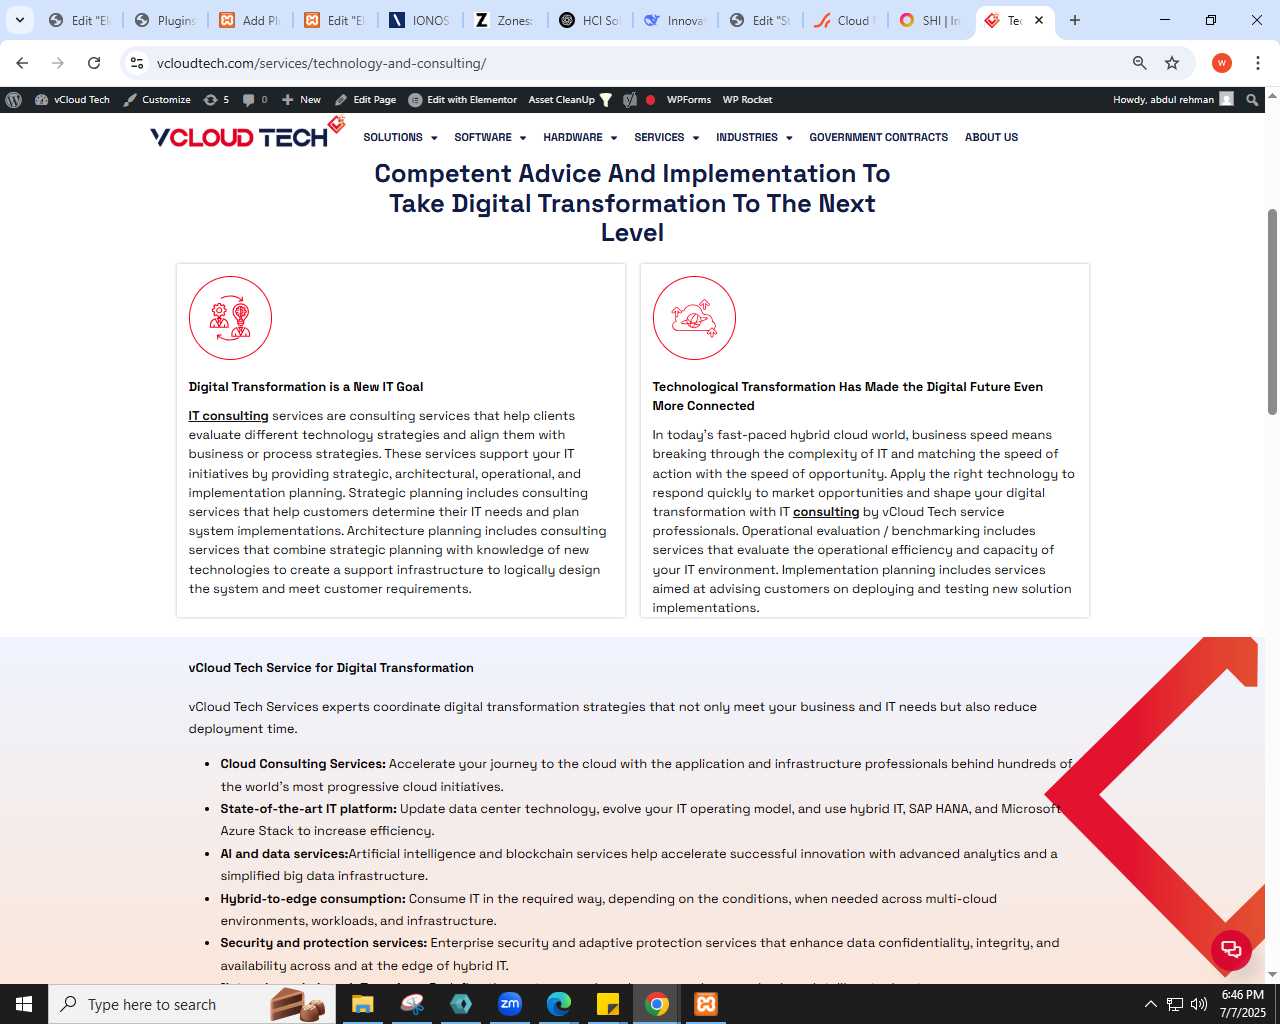Click Edit Page in admin bar
Screen dimensions: 1280x1024
(365, 100)
